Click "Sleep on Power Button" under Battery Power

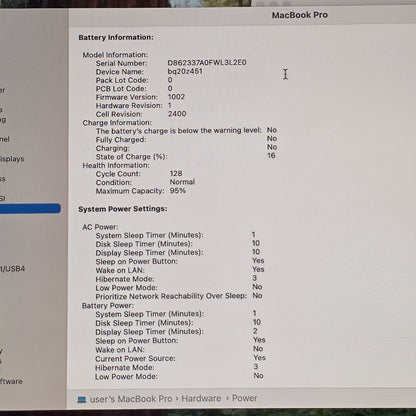point(137,341)
